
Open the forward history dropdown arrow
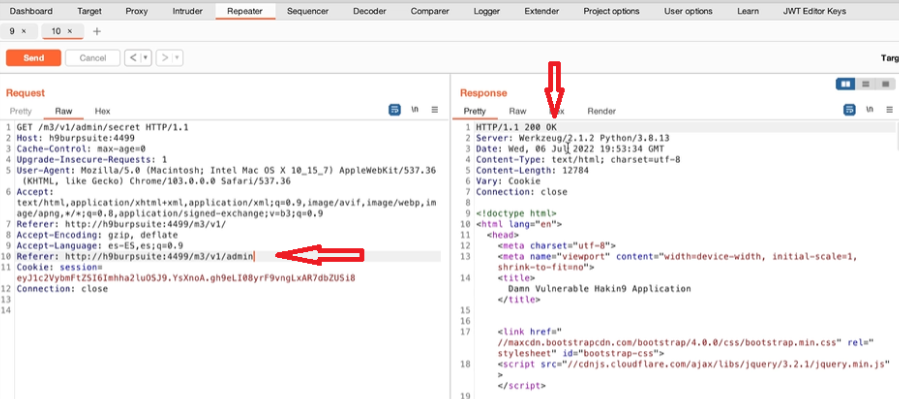(x=177, y=58)
